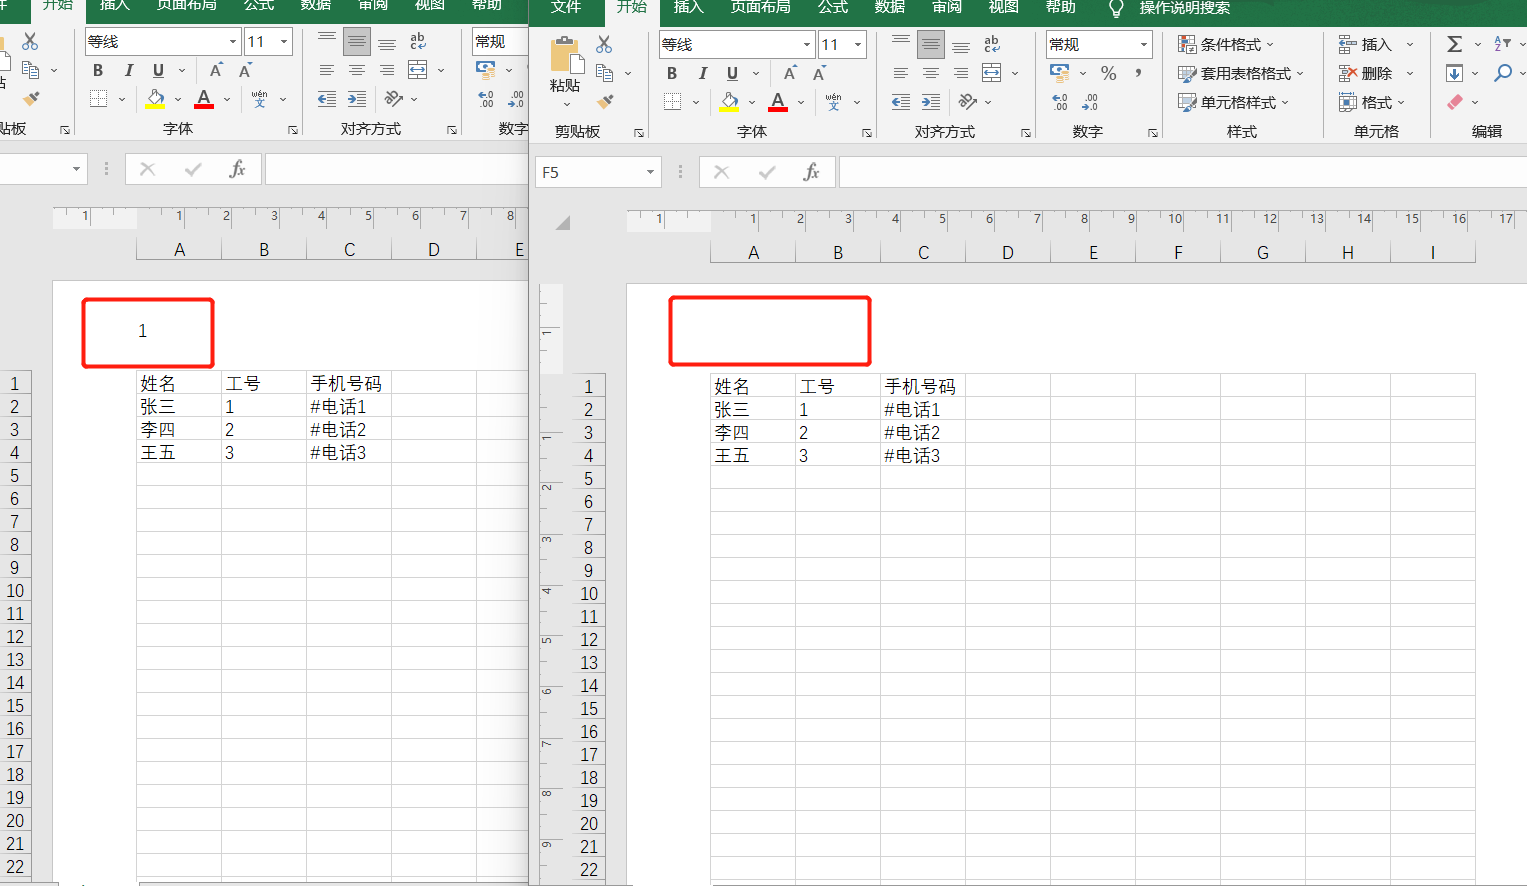The height and width of the screenshot is (886, 1527).
Task: Open text orientation tool in right window
Action: point(967,102)
